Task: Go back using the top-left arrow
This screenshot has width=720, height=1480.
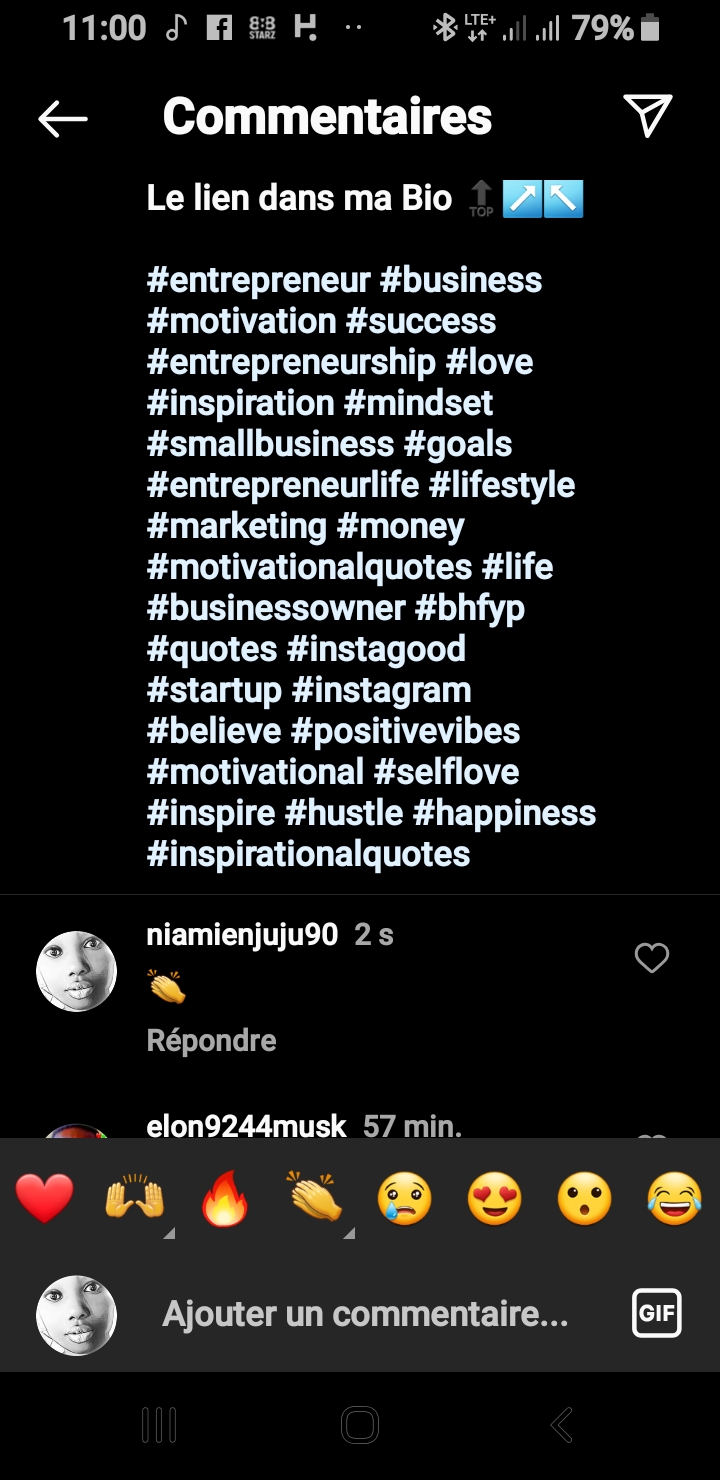Action: tap(62, 119)
